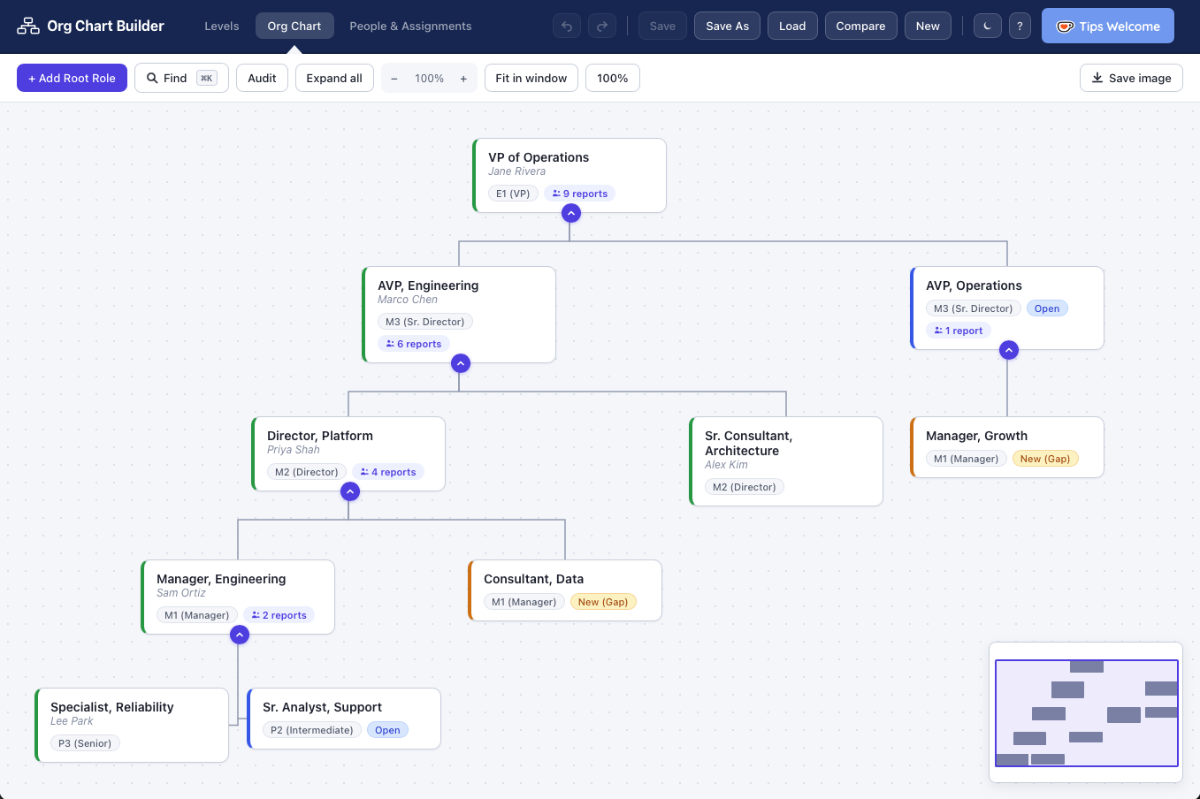This screenshot has width=1200, height=799.
Task: Collapse the Director, Platform node
Action: 349,491
